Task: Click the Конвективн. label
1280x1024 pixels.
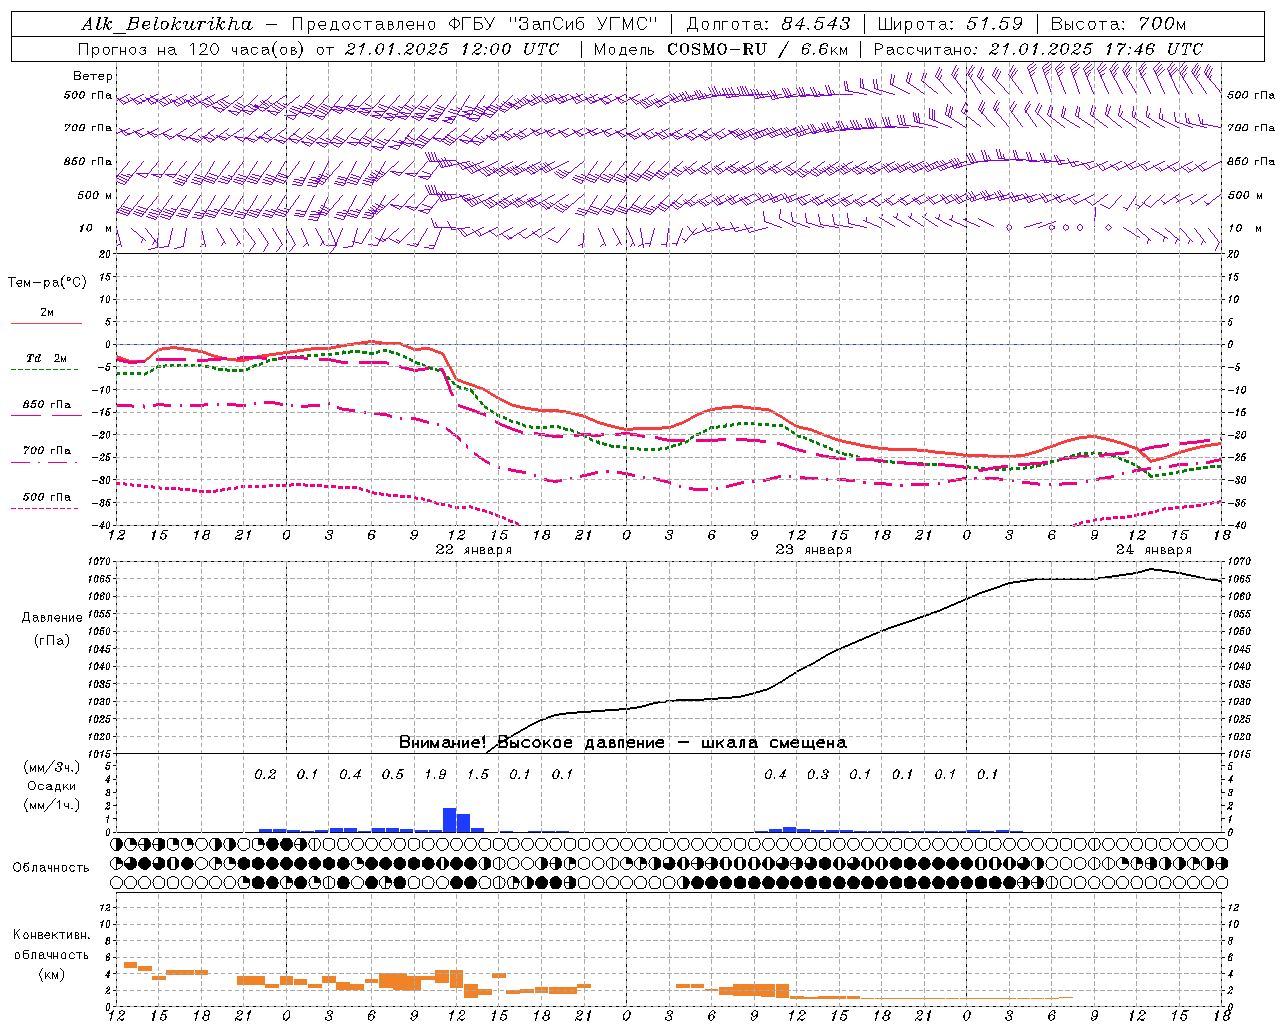Action: click(51, 935)
